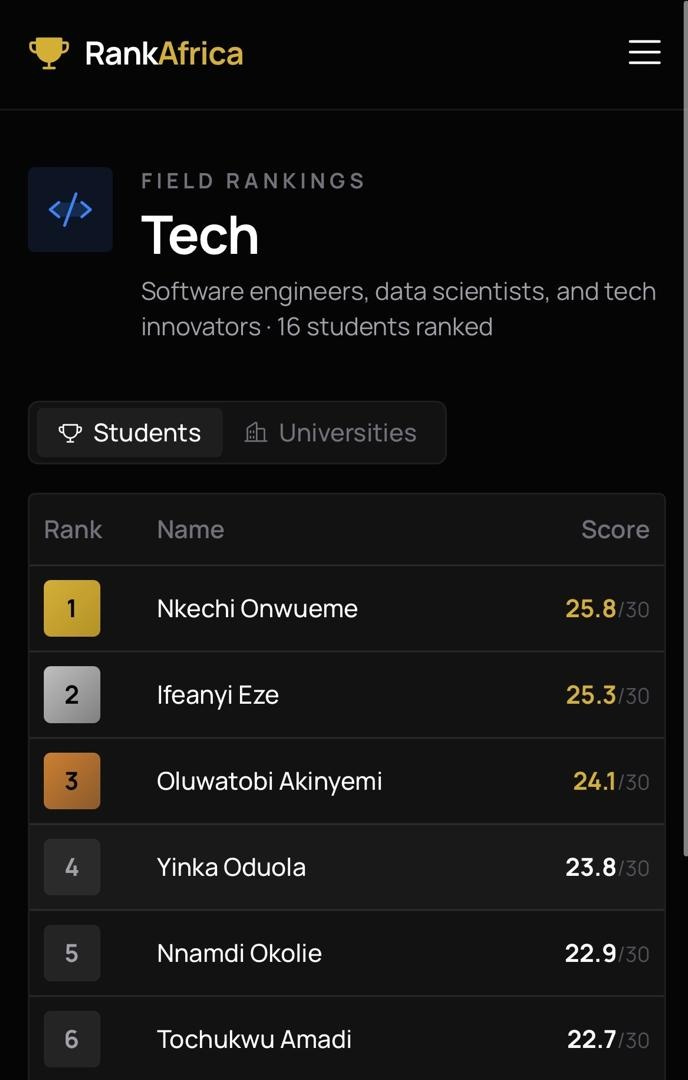This screenshot has width=688, height=1080.
Task: Click the gold rank 1 badge
Action: click(72, 608)
